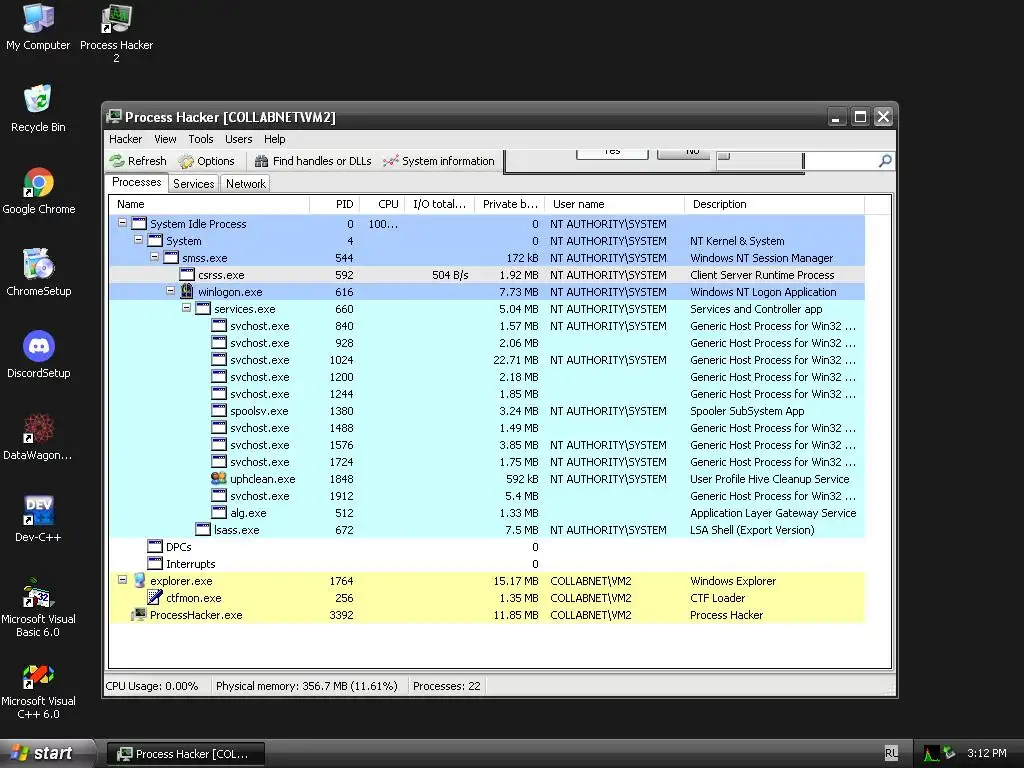Click the search magnifier icon
Image resolution: width=1024 pixels, height=768 pixels.
(x=885, y=161)
